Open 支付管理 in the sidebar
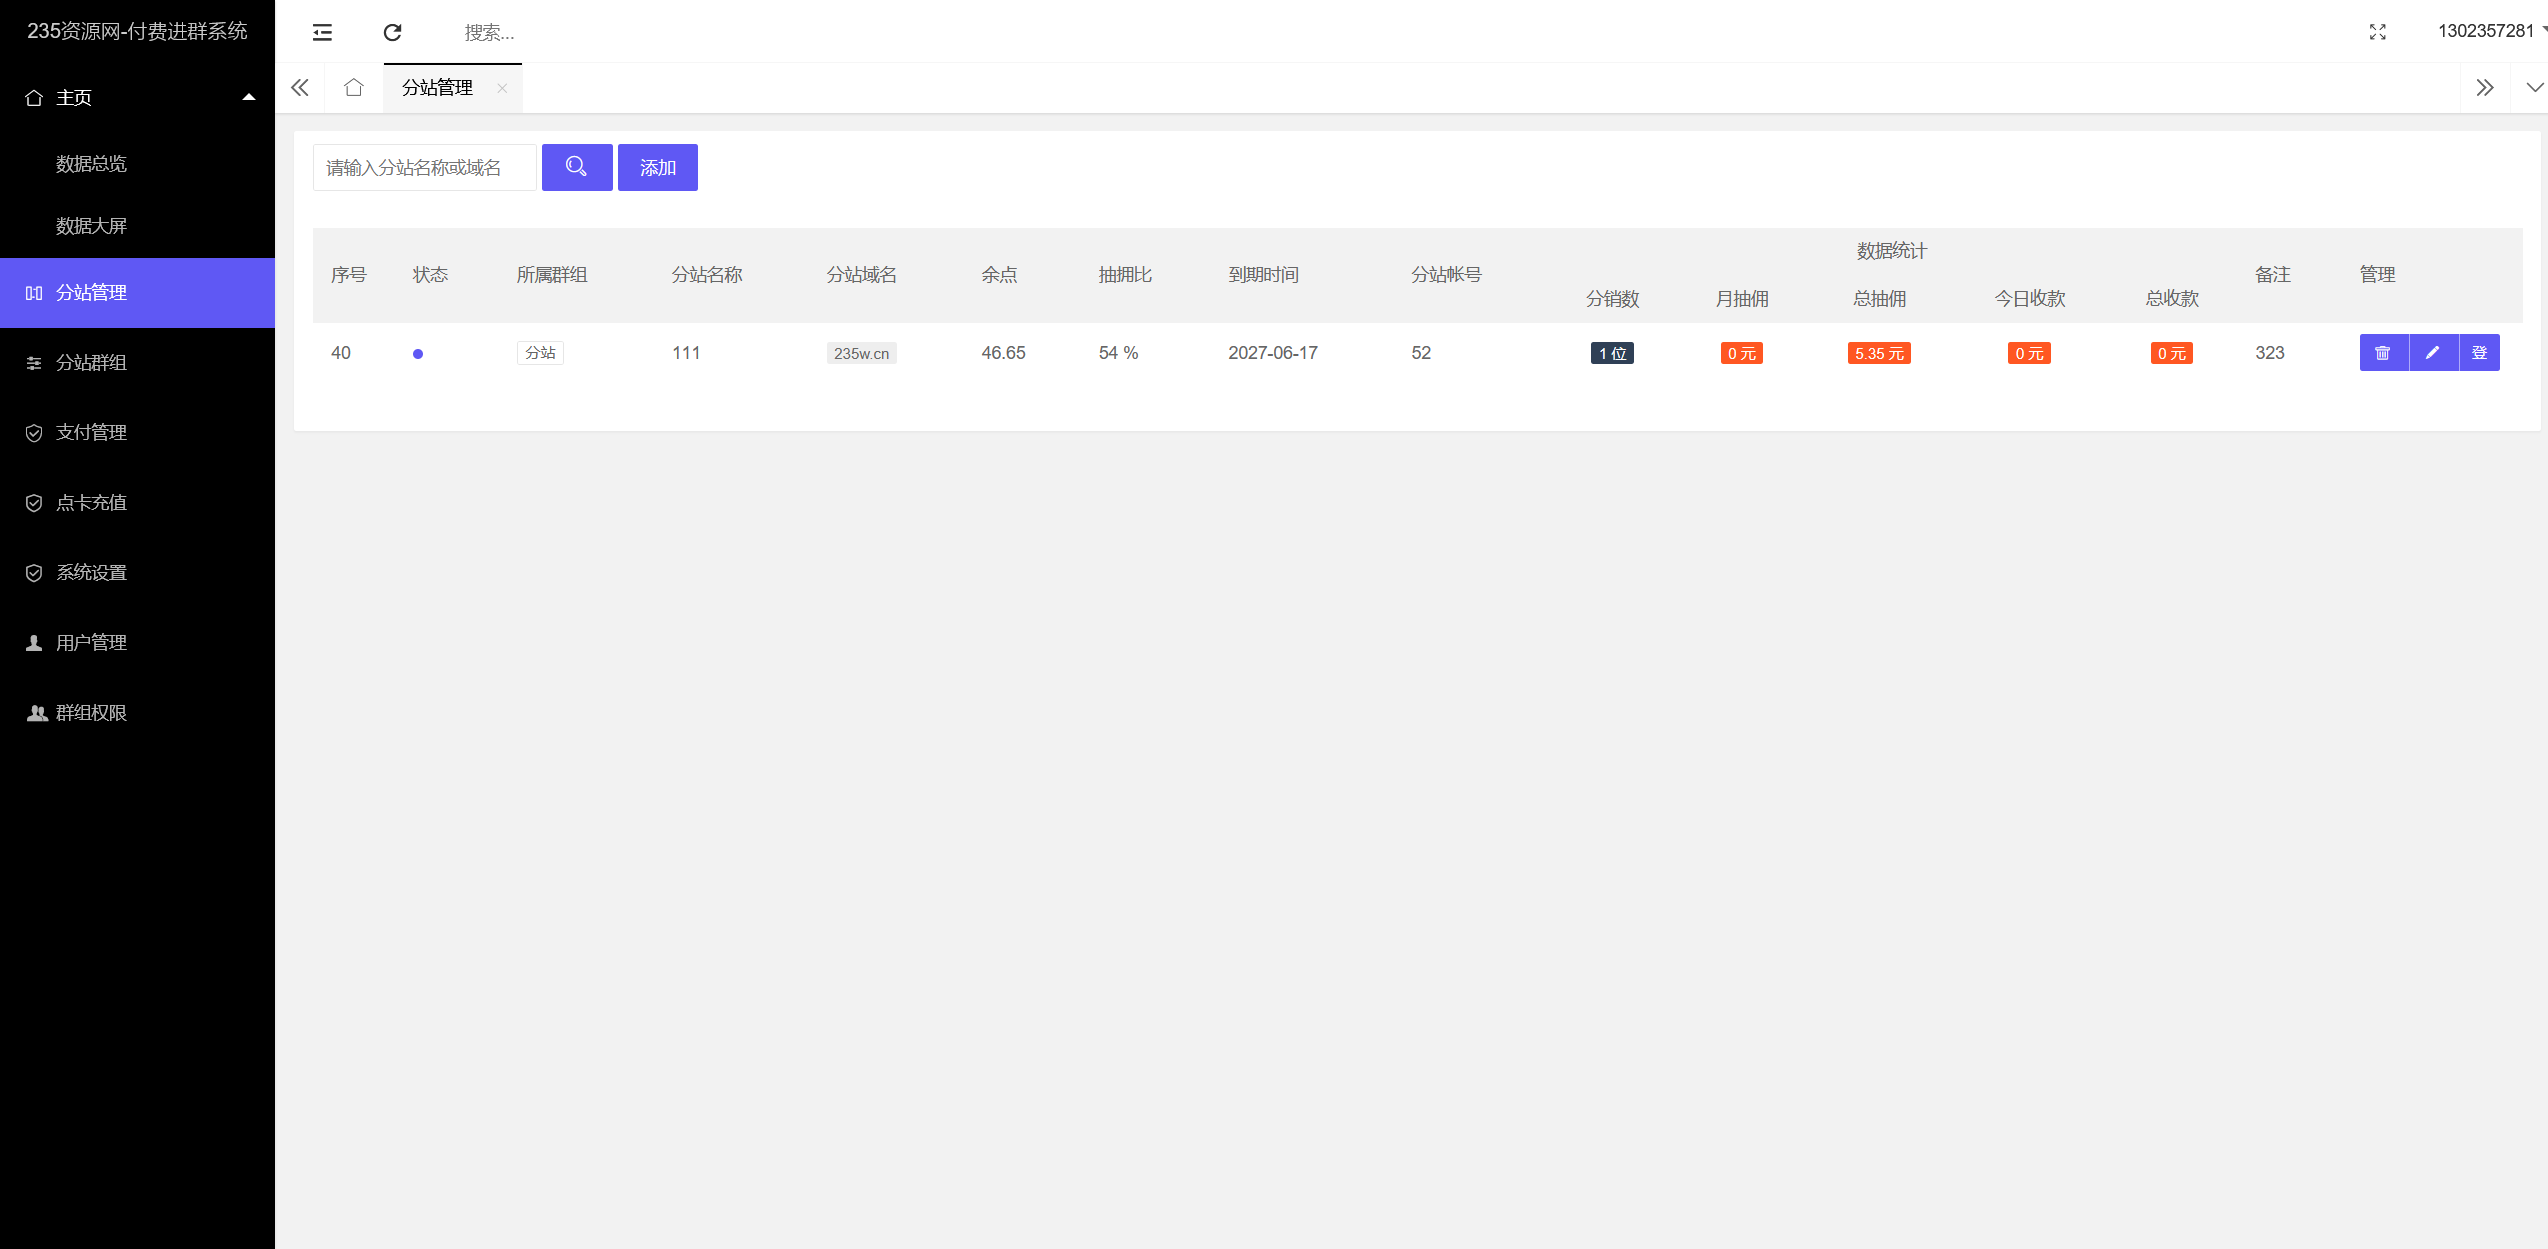Viewport: 2548px width, 1249px height. pos(91,433)
